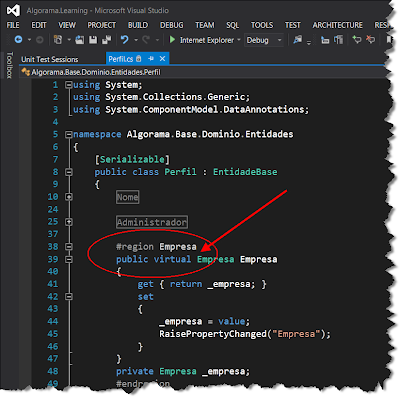This screenshot has height=397, width=400.
Task: Collapse the set accessor at line 42
Action: pyautogui.click(x=69, y=297)
